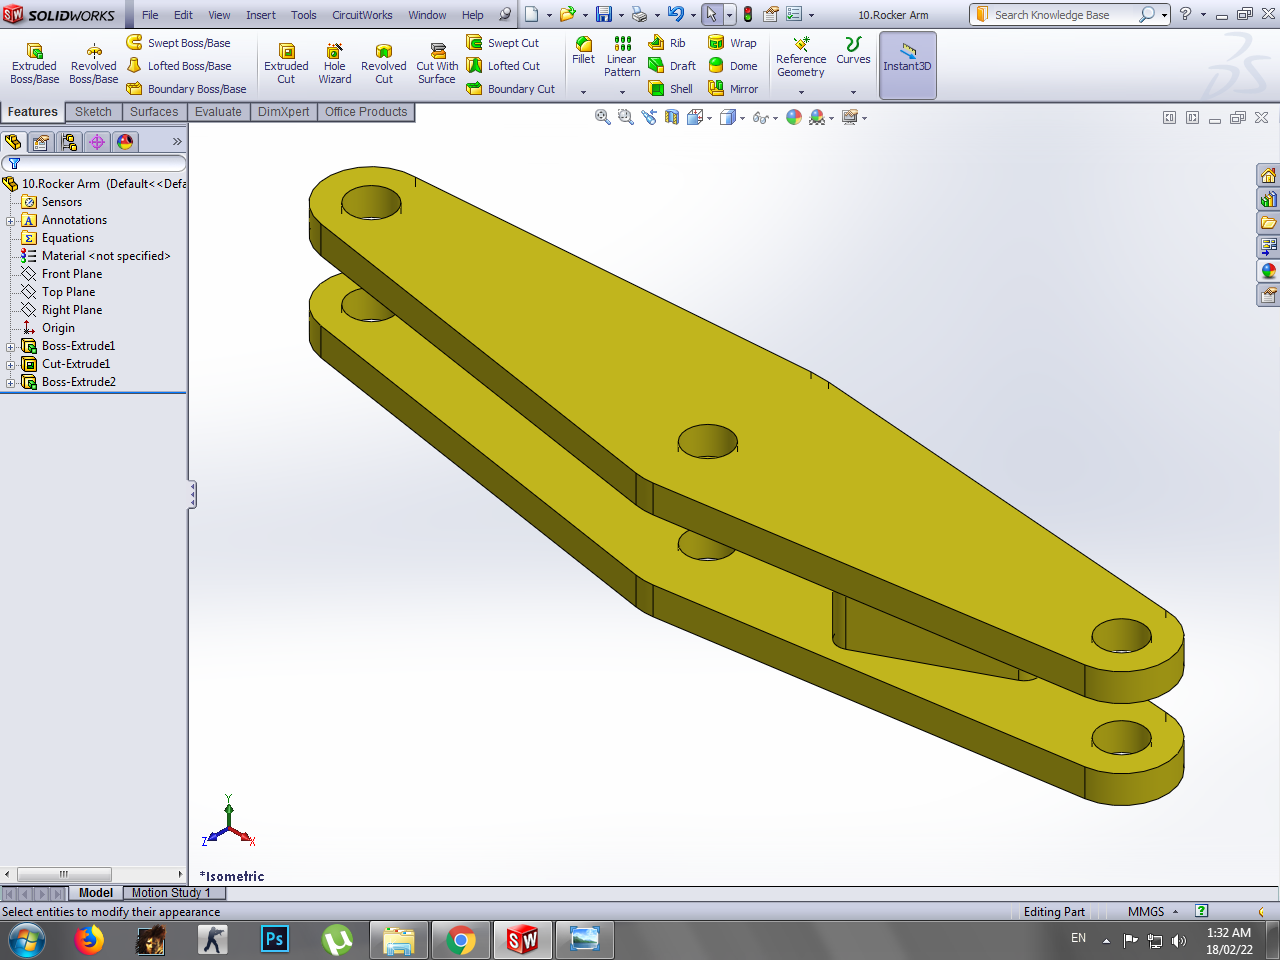Choose the Lofted Cut command
Viewport: 1280px width, 960px height.
(503, 66)
